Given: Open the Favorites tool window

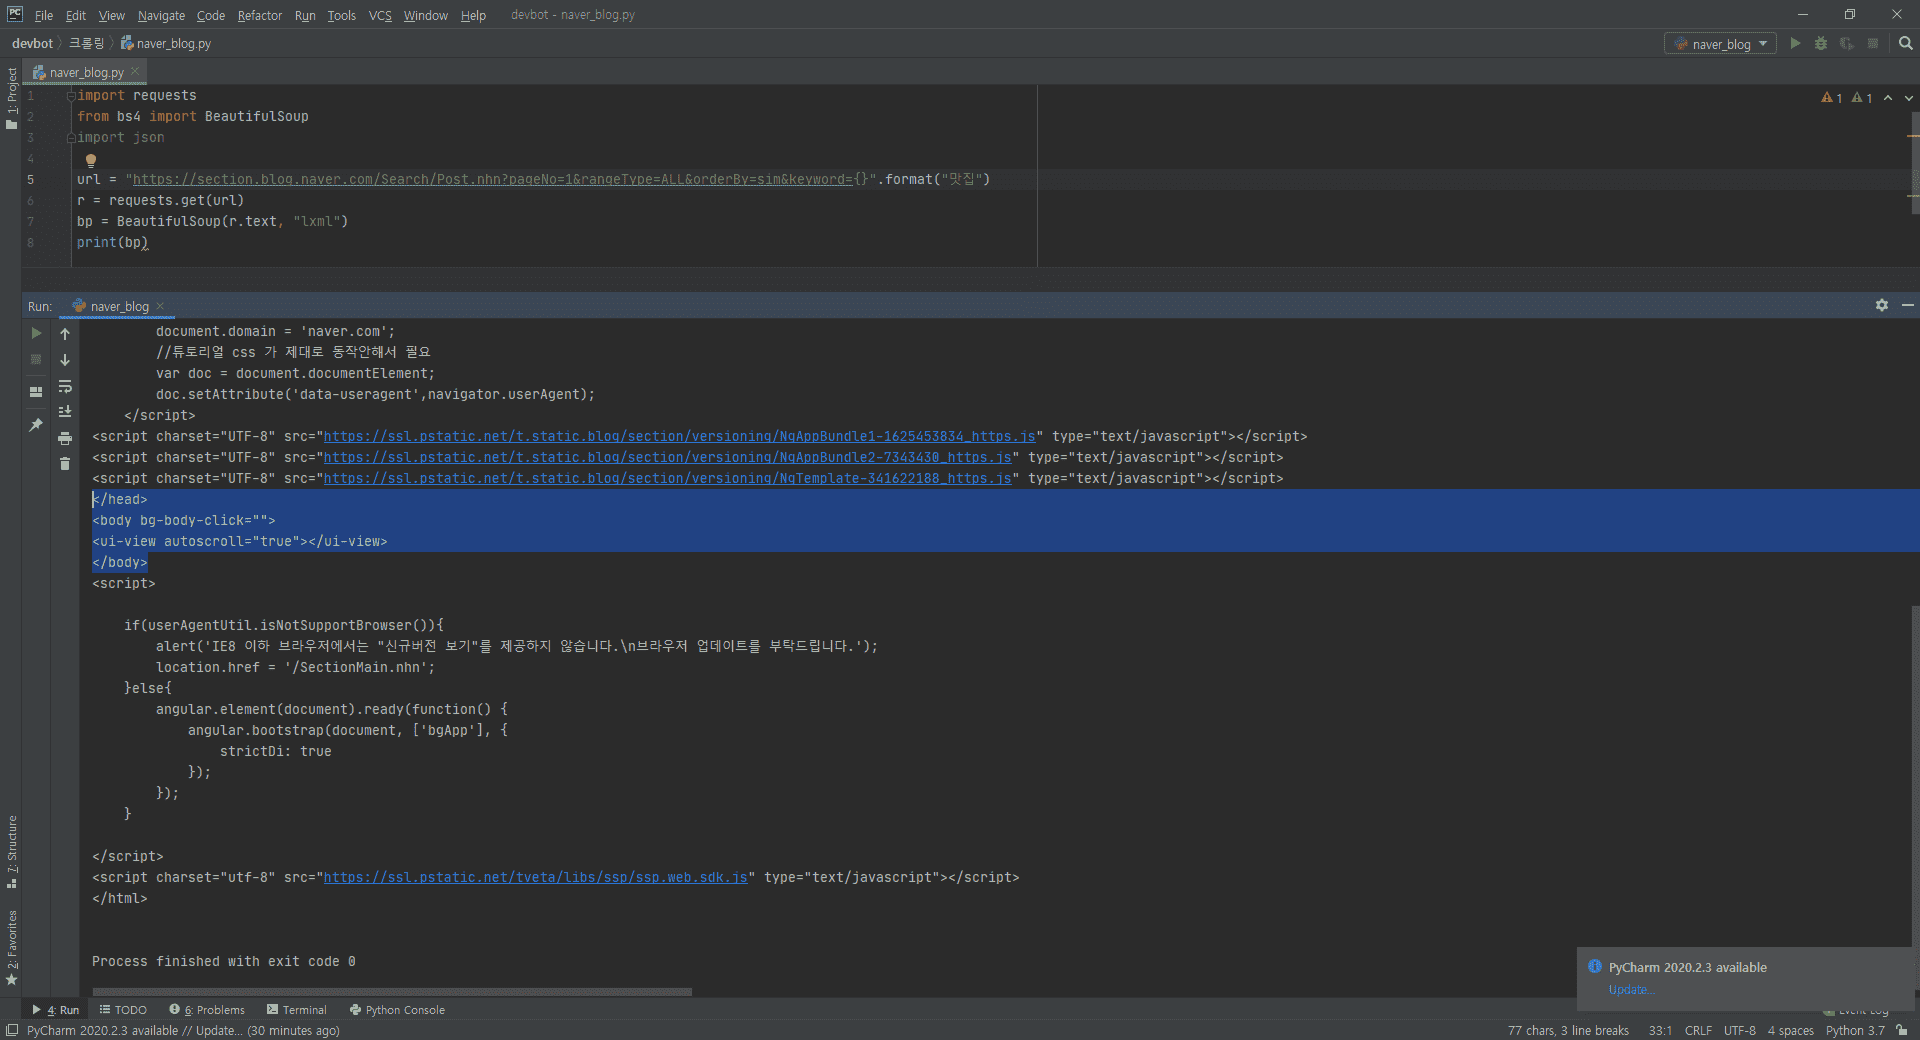Looking at the screenshot, I should click(x=11, y=948).
